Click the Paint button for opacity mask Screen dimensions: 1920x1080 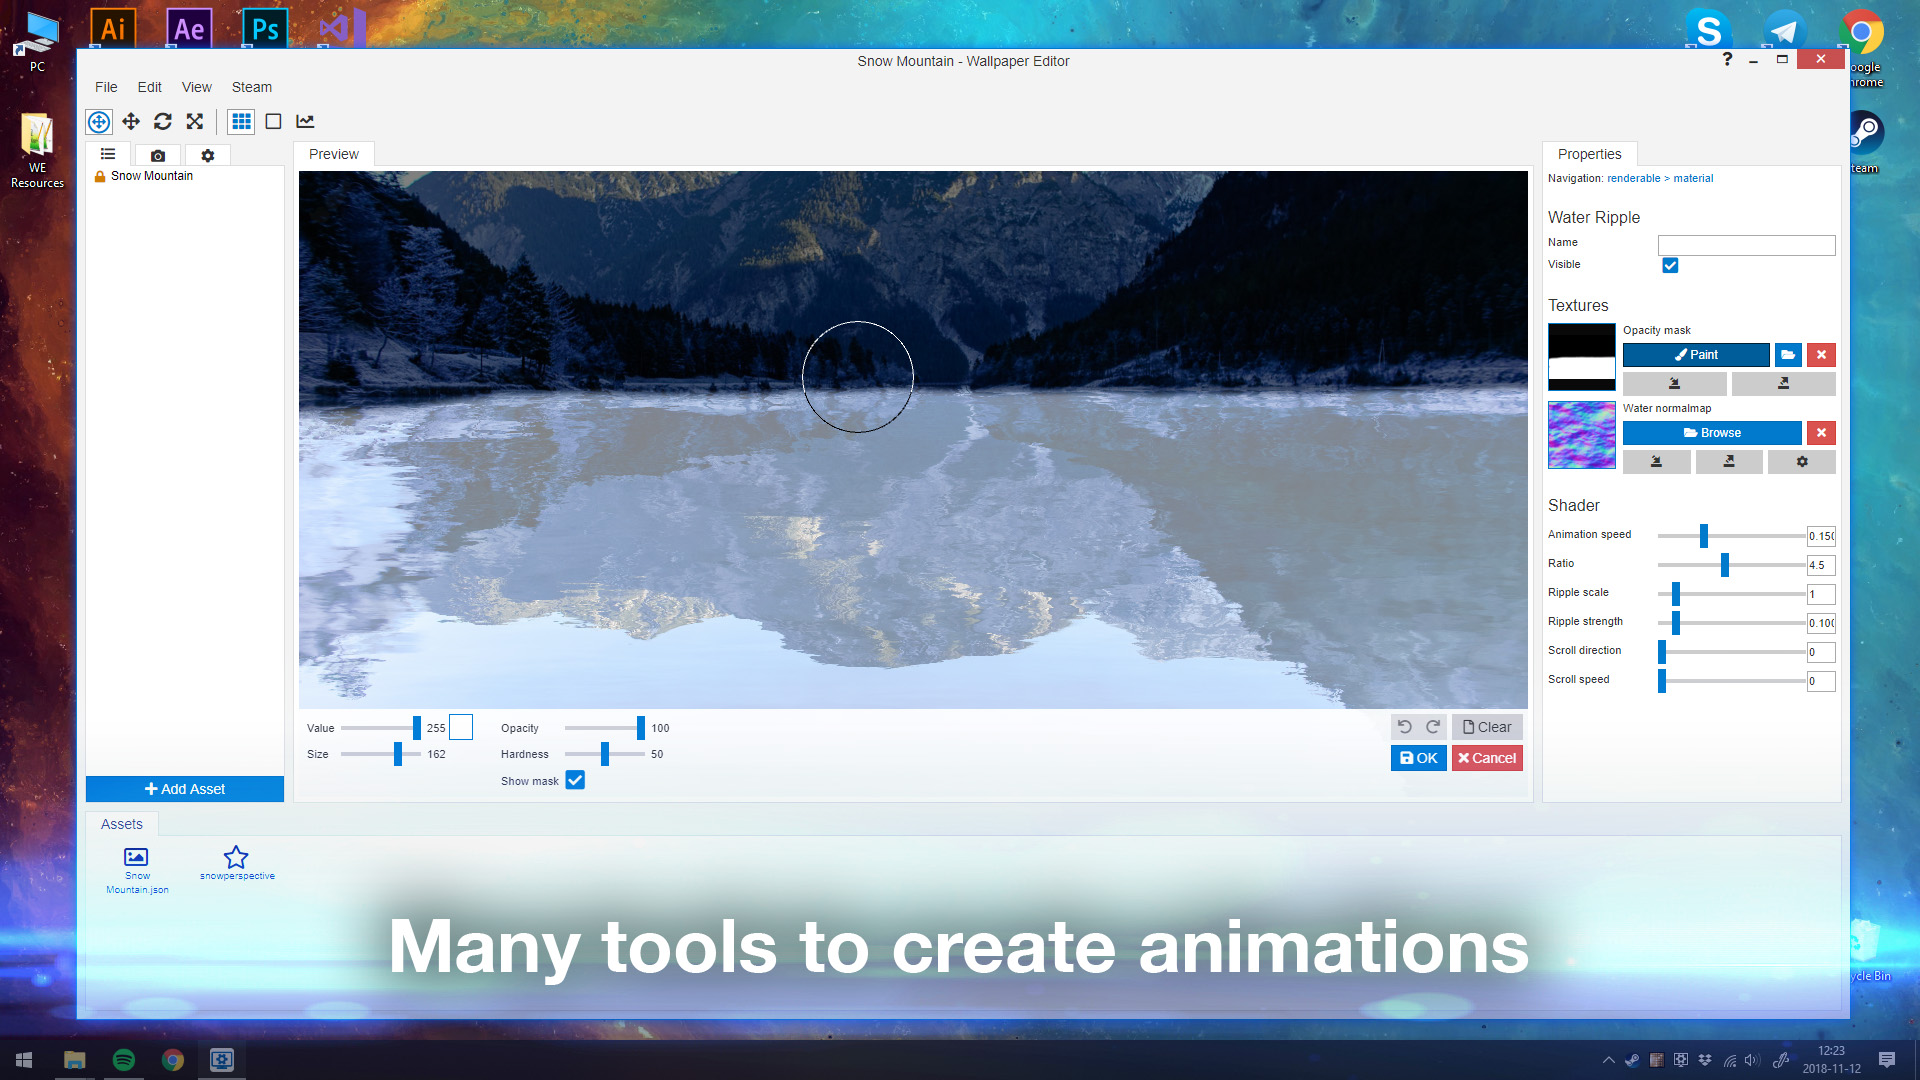click(1696, 355)
